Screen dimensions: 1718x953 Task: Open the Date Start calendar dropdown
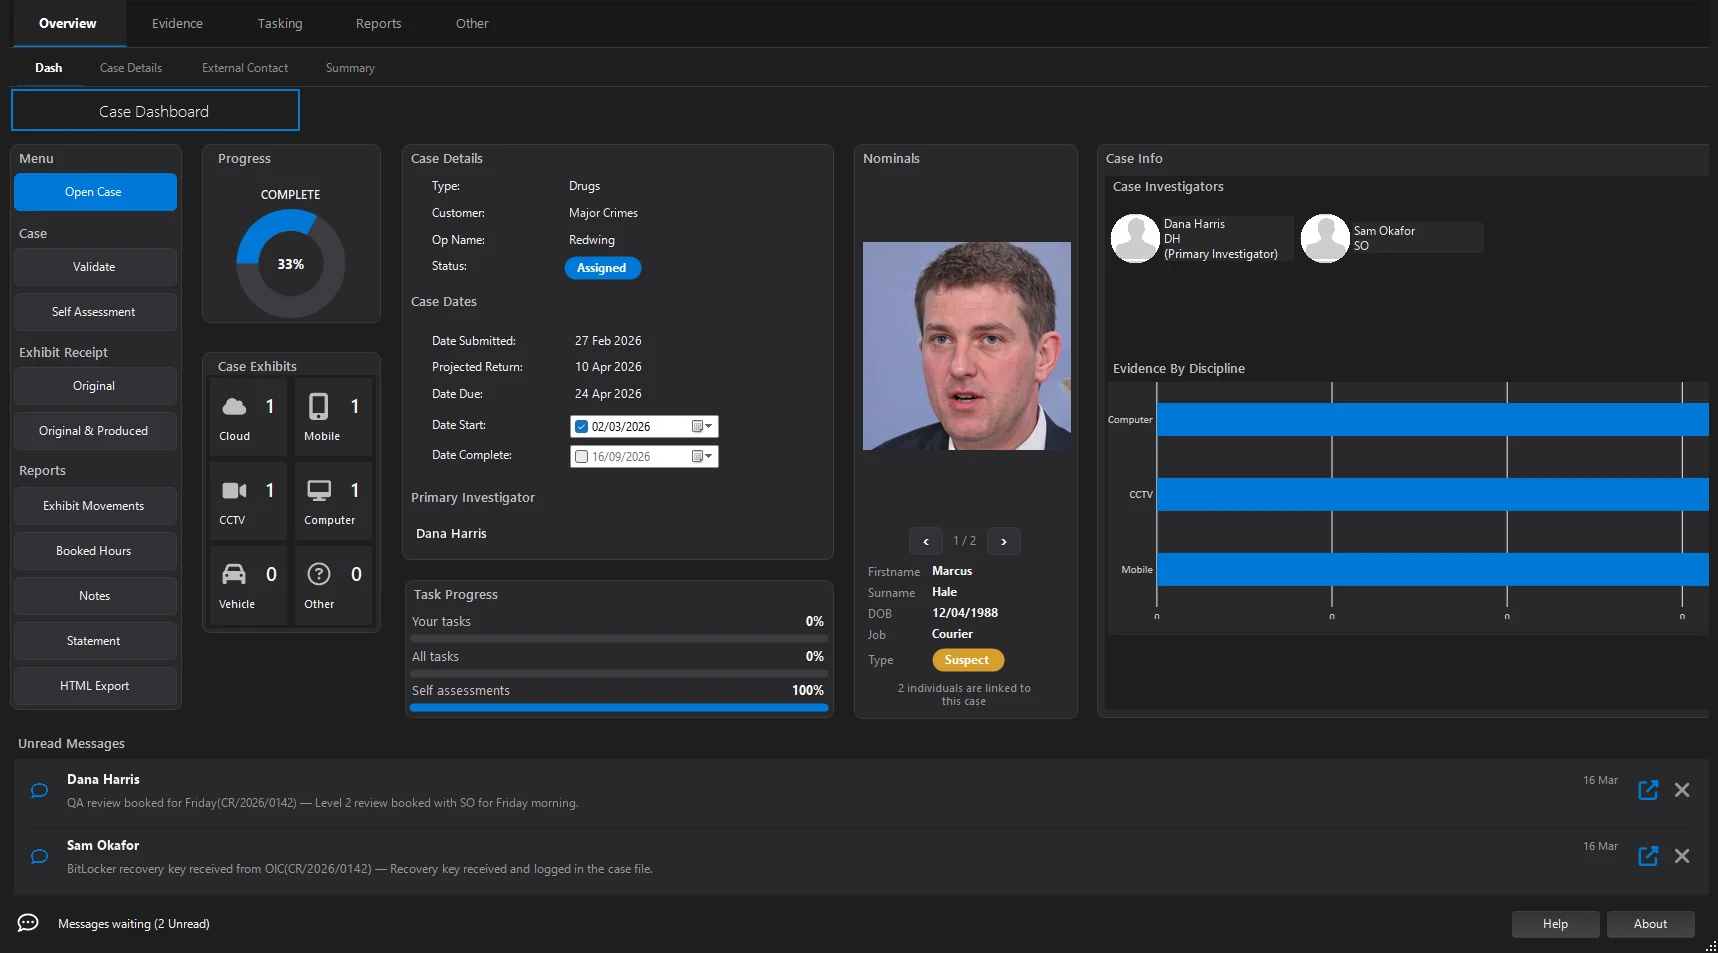703,427
